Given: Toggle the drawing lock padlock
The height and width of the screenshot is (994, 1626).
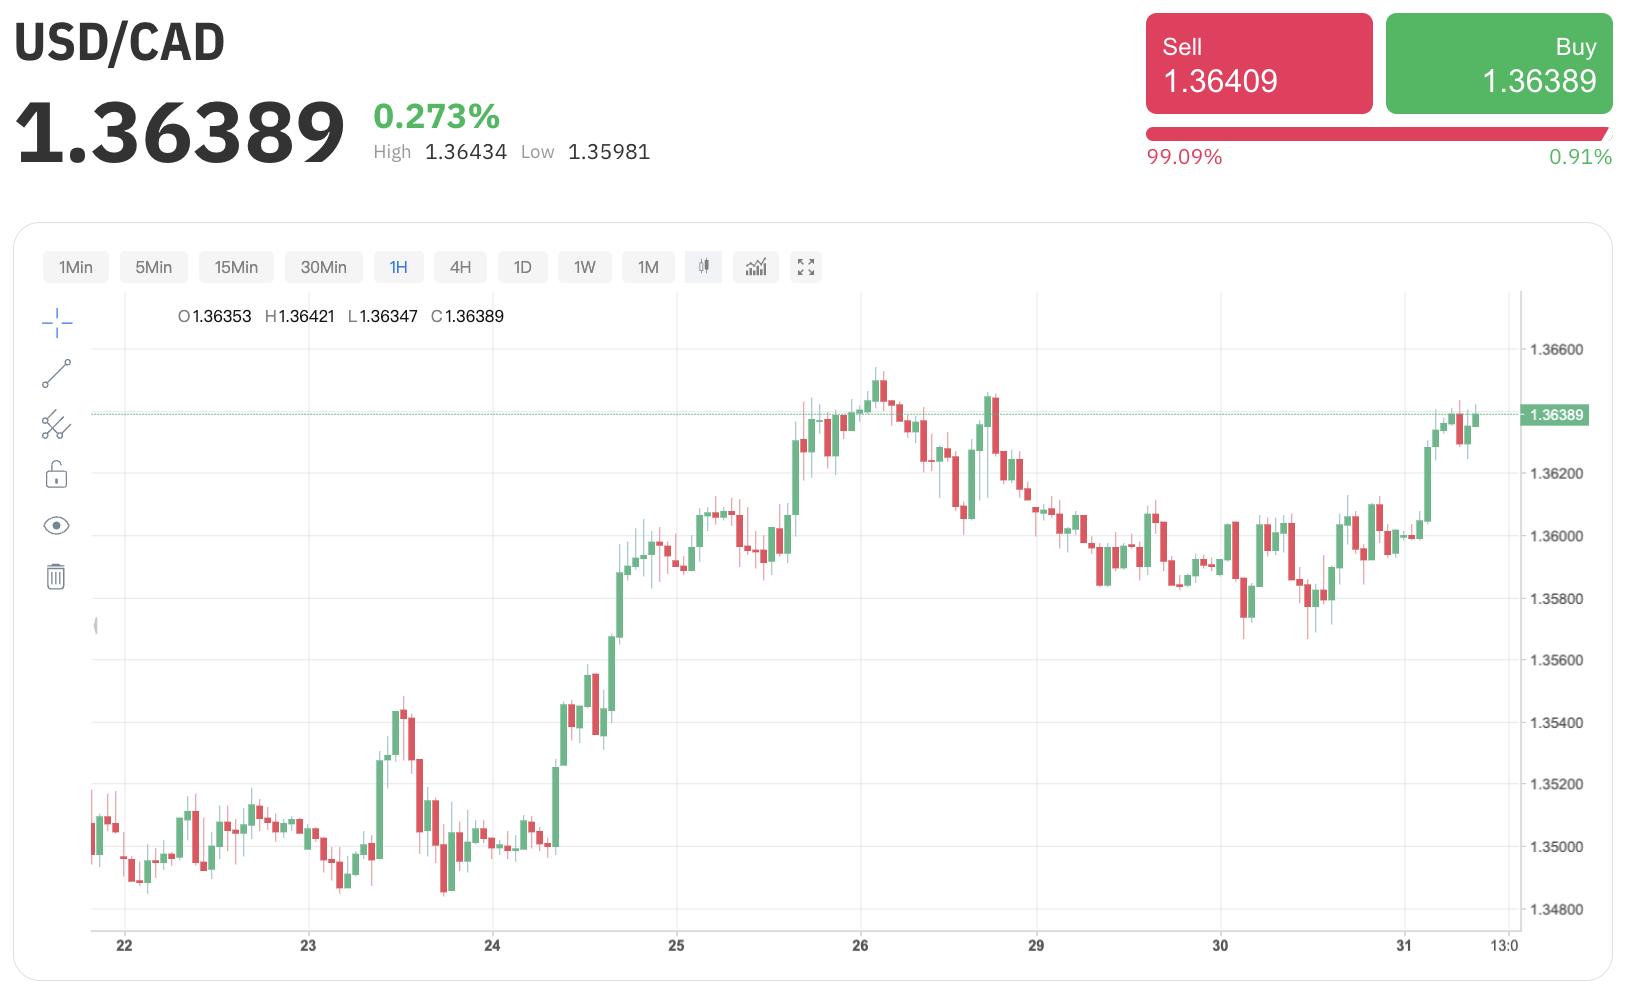Looking at the screenshot, I should pos(56,474).
